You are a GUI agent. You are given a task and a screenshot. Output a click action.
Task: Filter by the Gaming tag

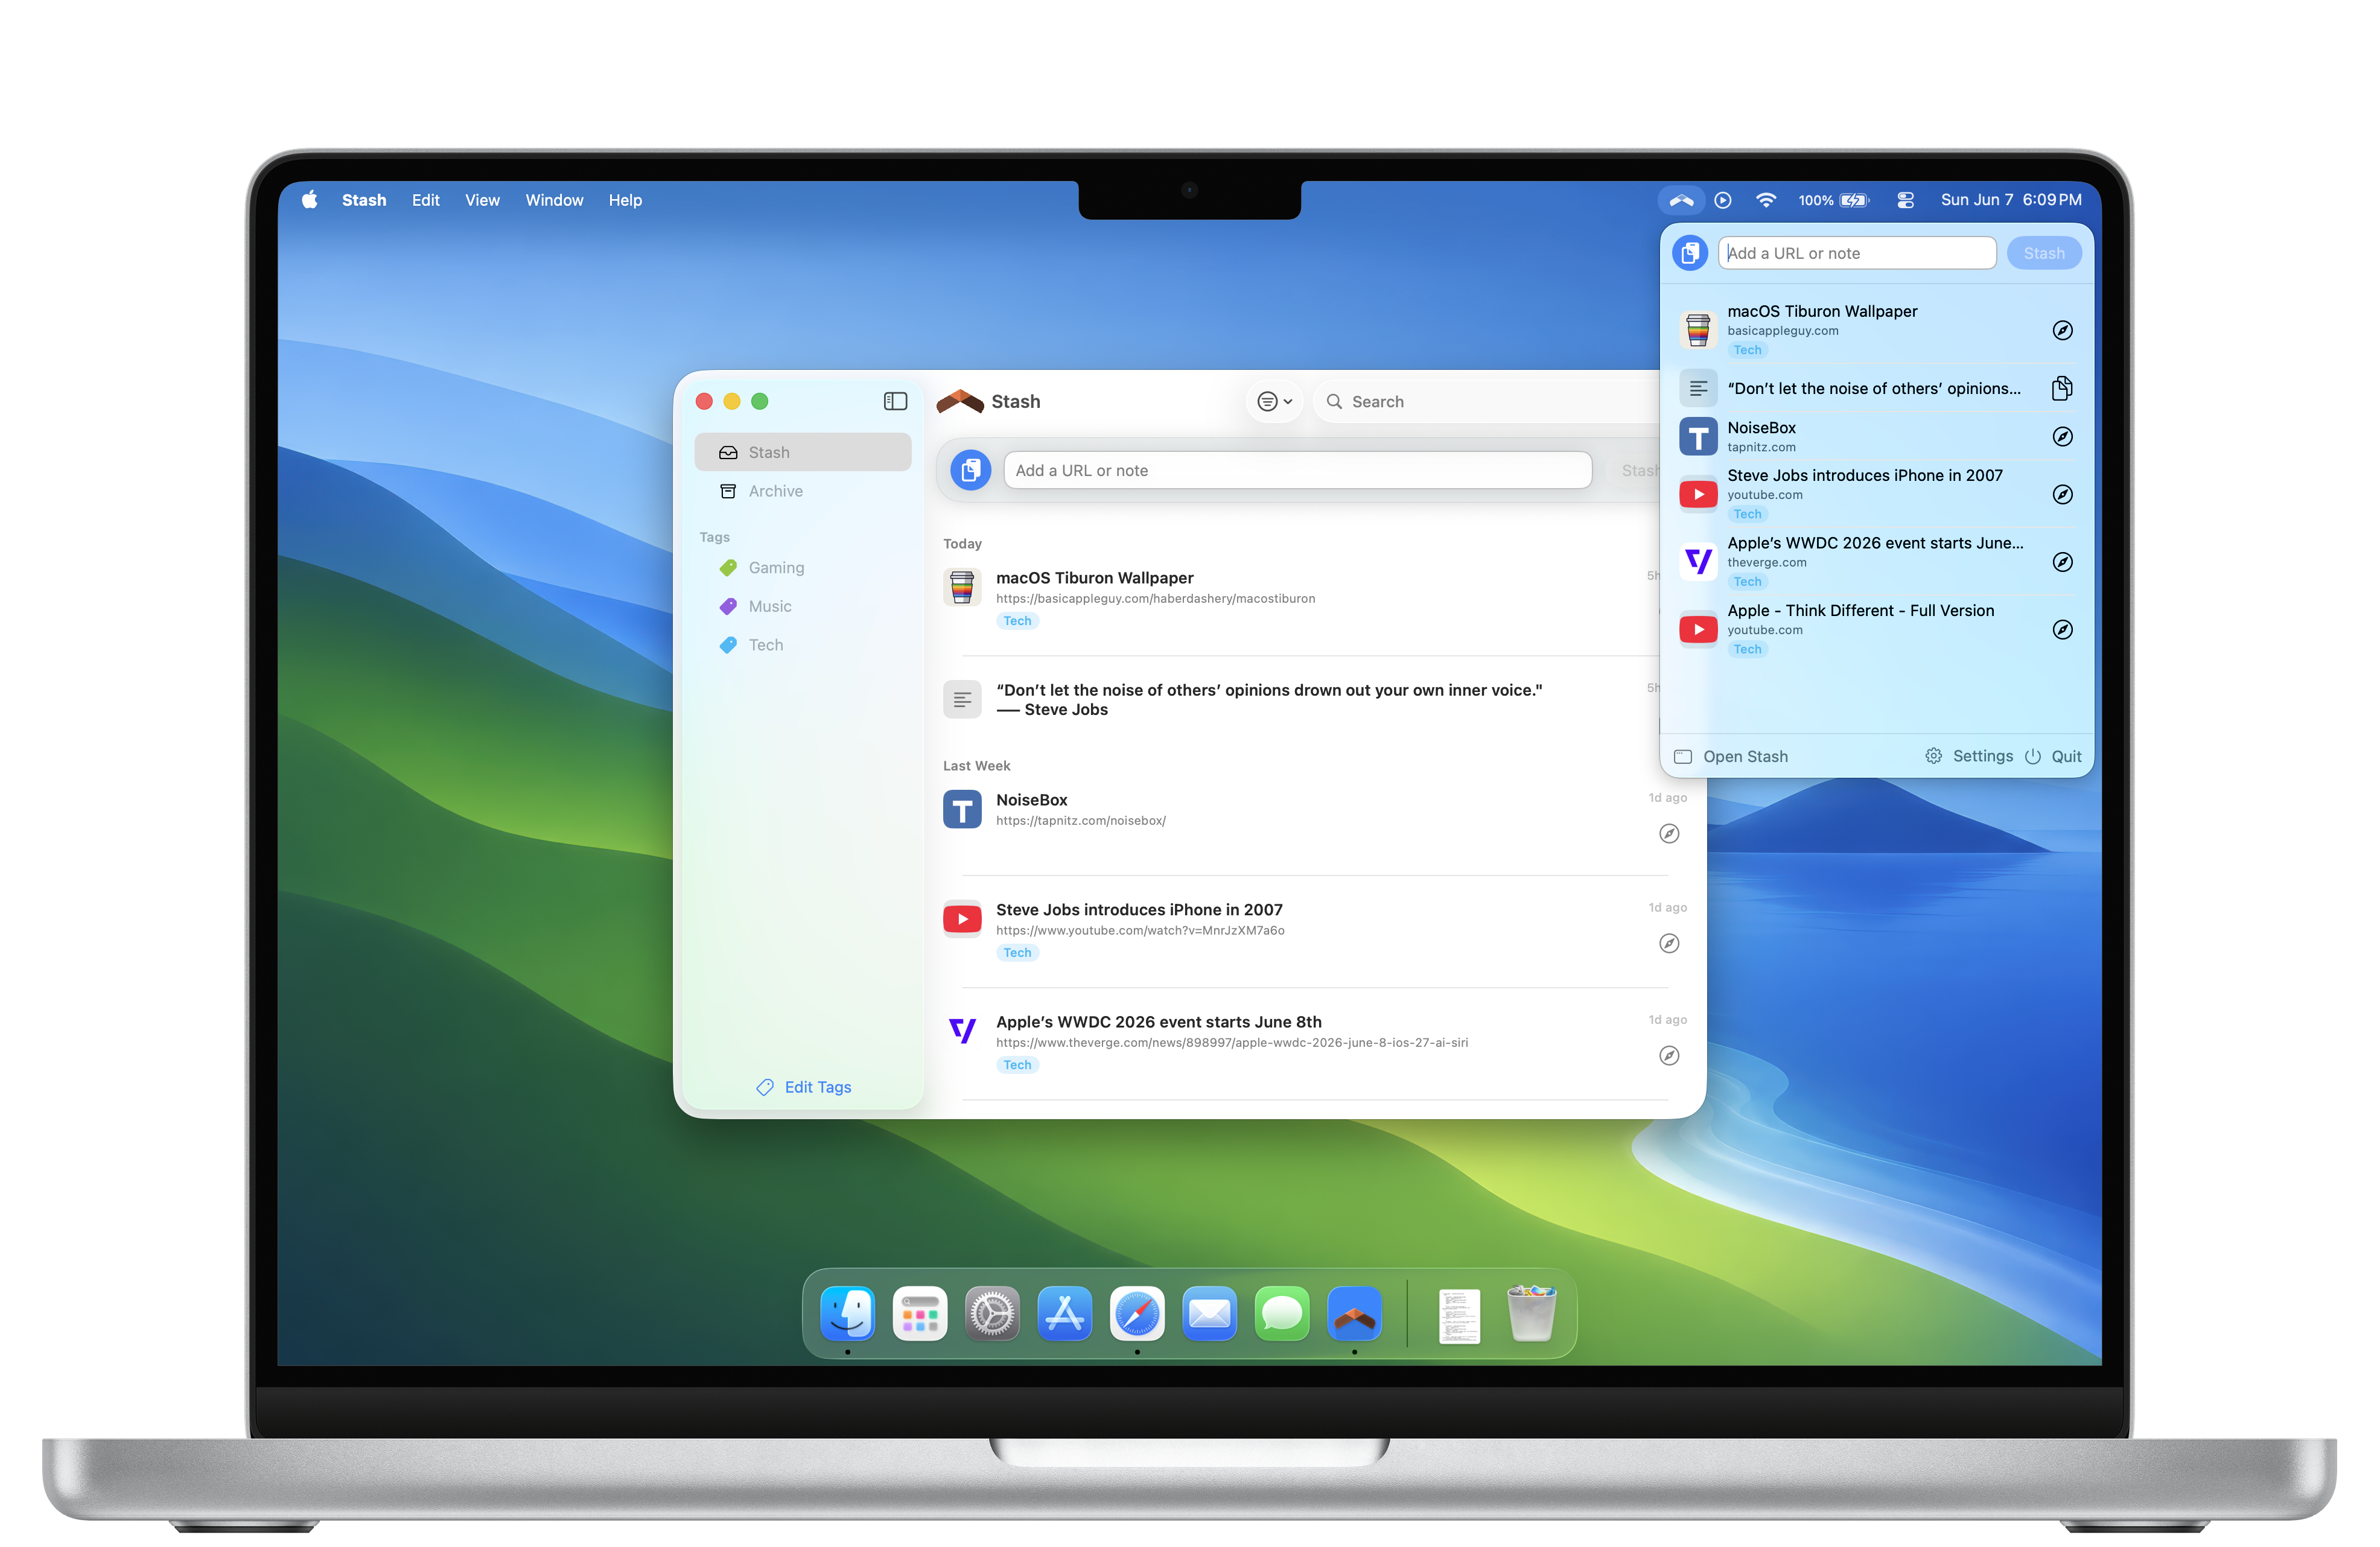(x=803, y=568)
